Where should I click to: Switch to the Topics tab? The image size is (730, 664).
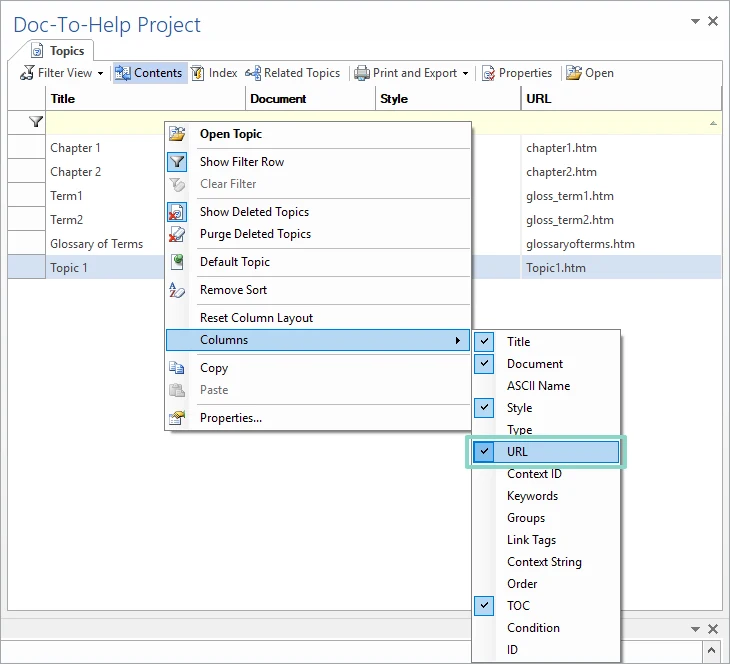click(x=58, y=51)
